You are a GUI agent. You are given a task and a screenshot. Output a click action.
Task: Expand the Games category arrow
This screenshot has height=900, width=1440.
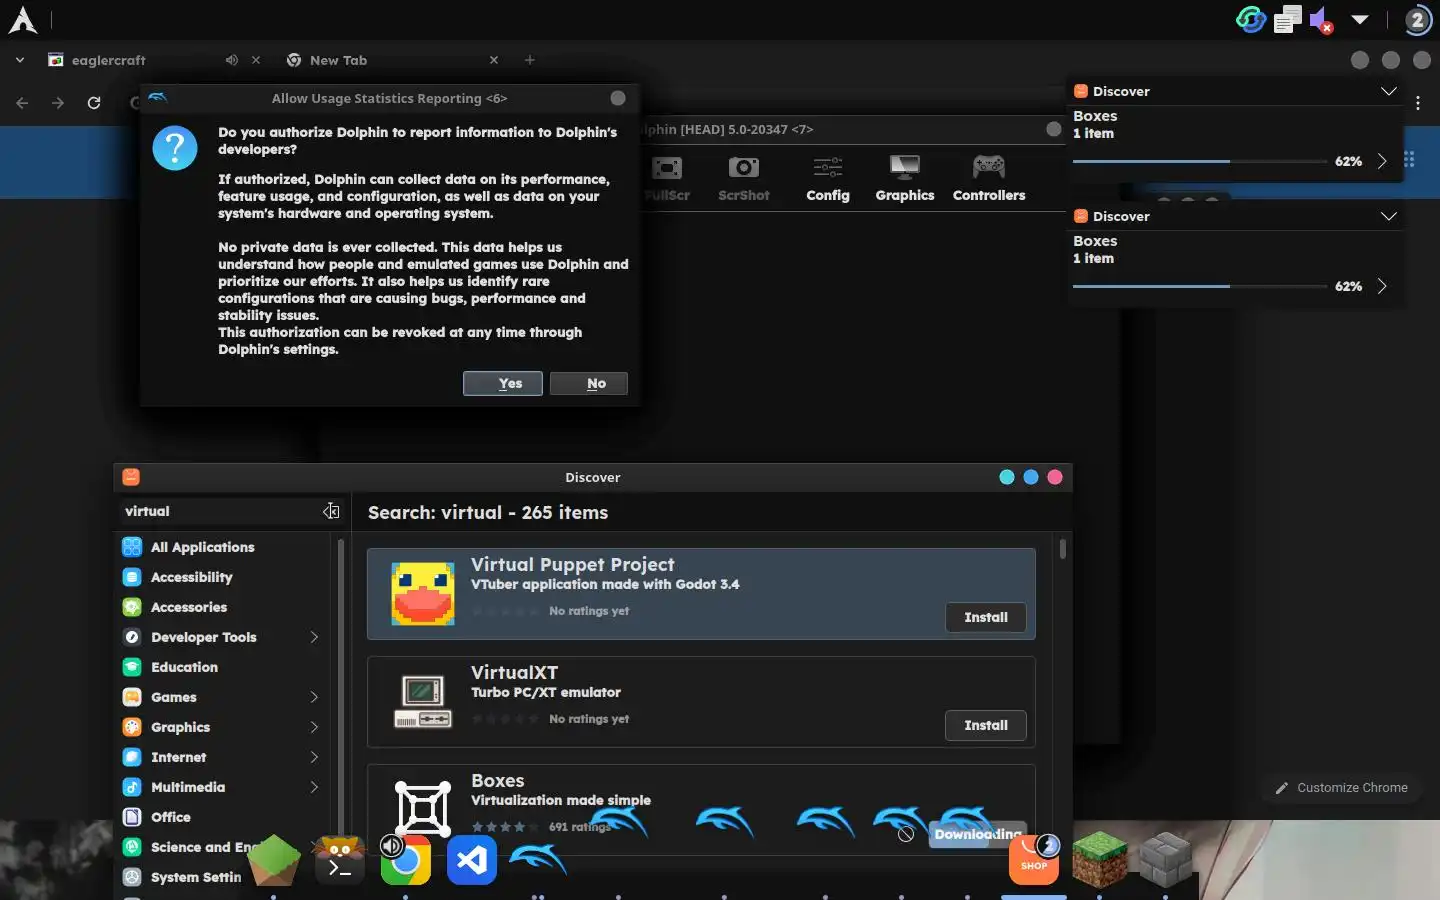point(314,697)
